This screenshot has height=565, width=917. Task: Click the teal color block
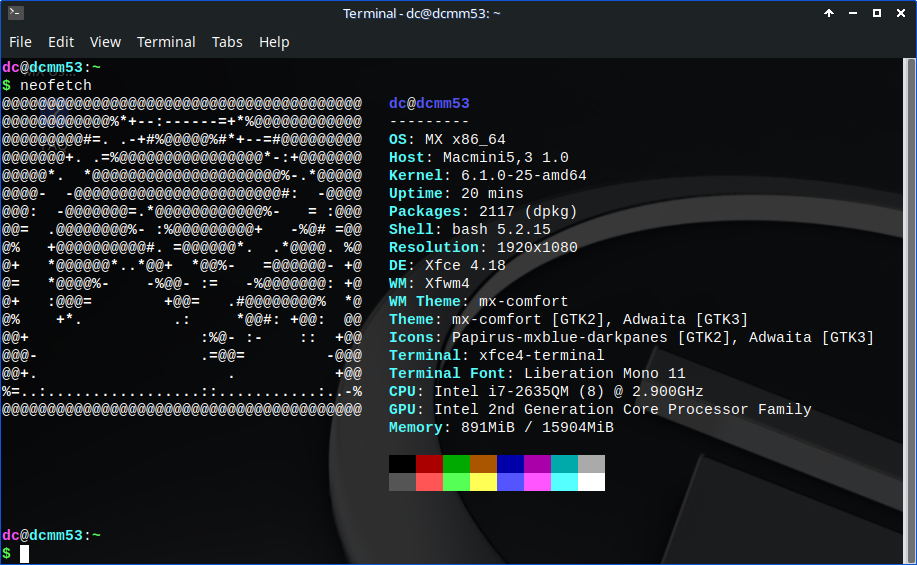pyautogui.click(x=564, y=464)
